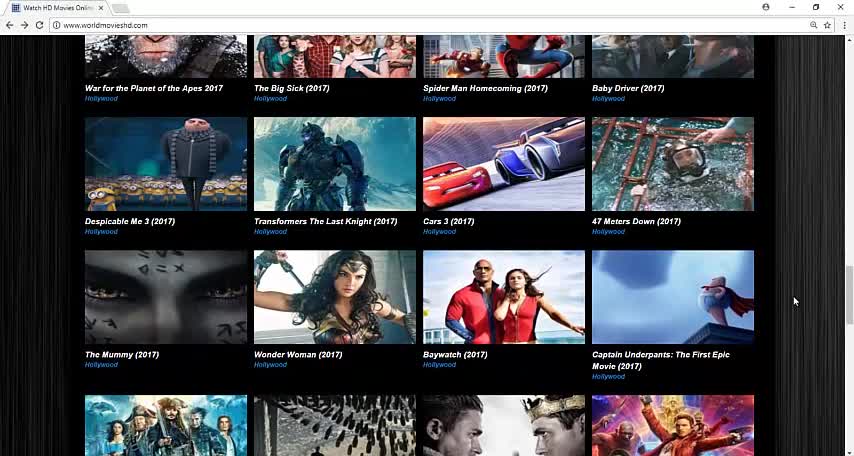Open Hollywood category under Baby Driver
Screen dimensions: 854x456
click(608, 99)
